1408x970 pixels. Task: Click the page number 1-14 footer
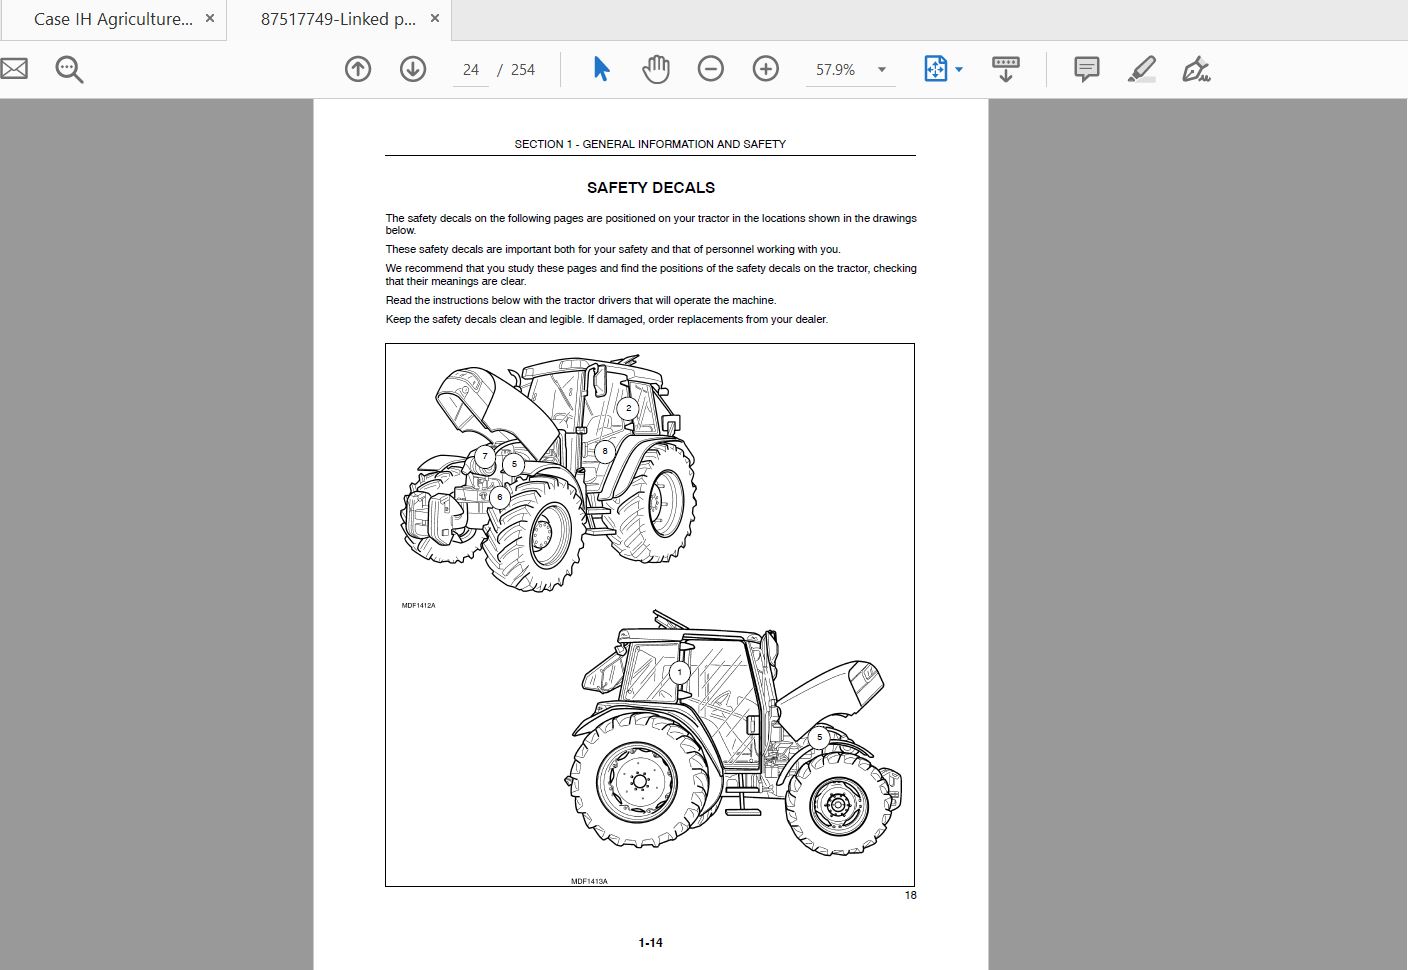tap(651, 942)
